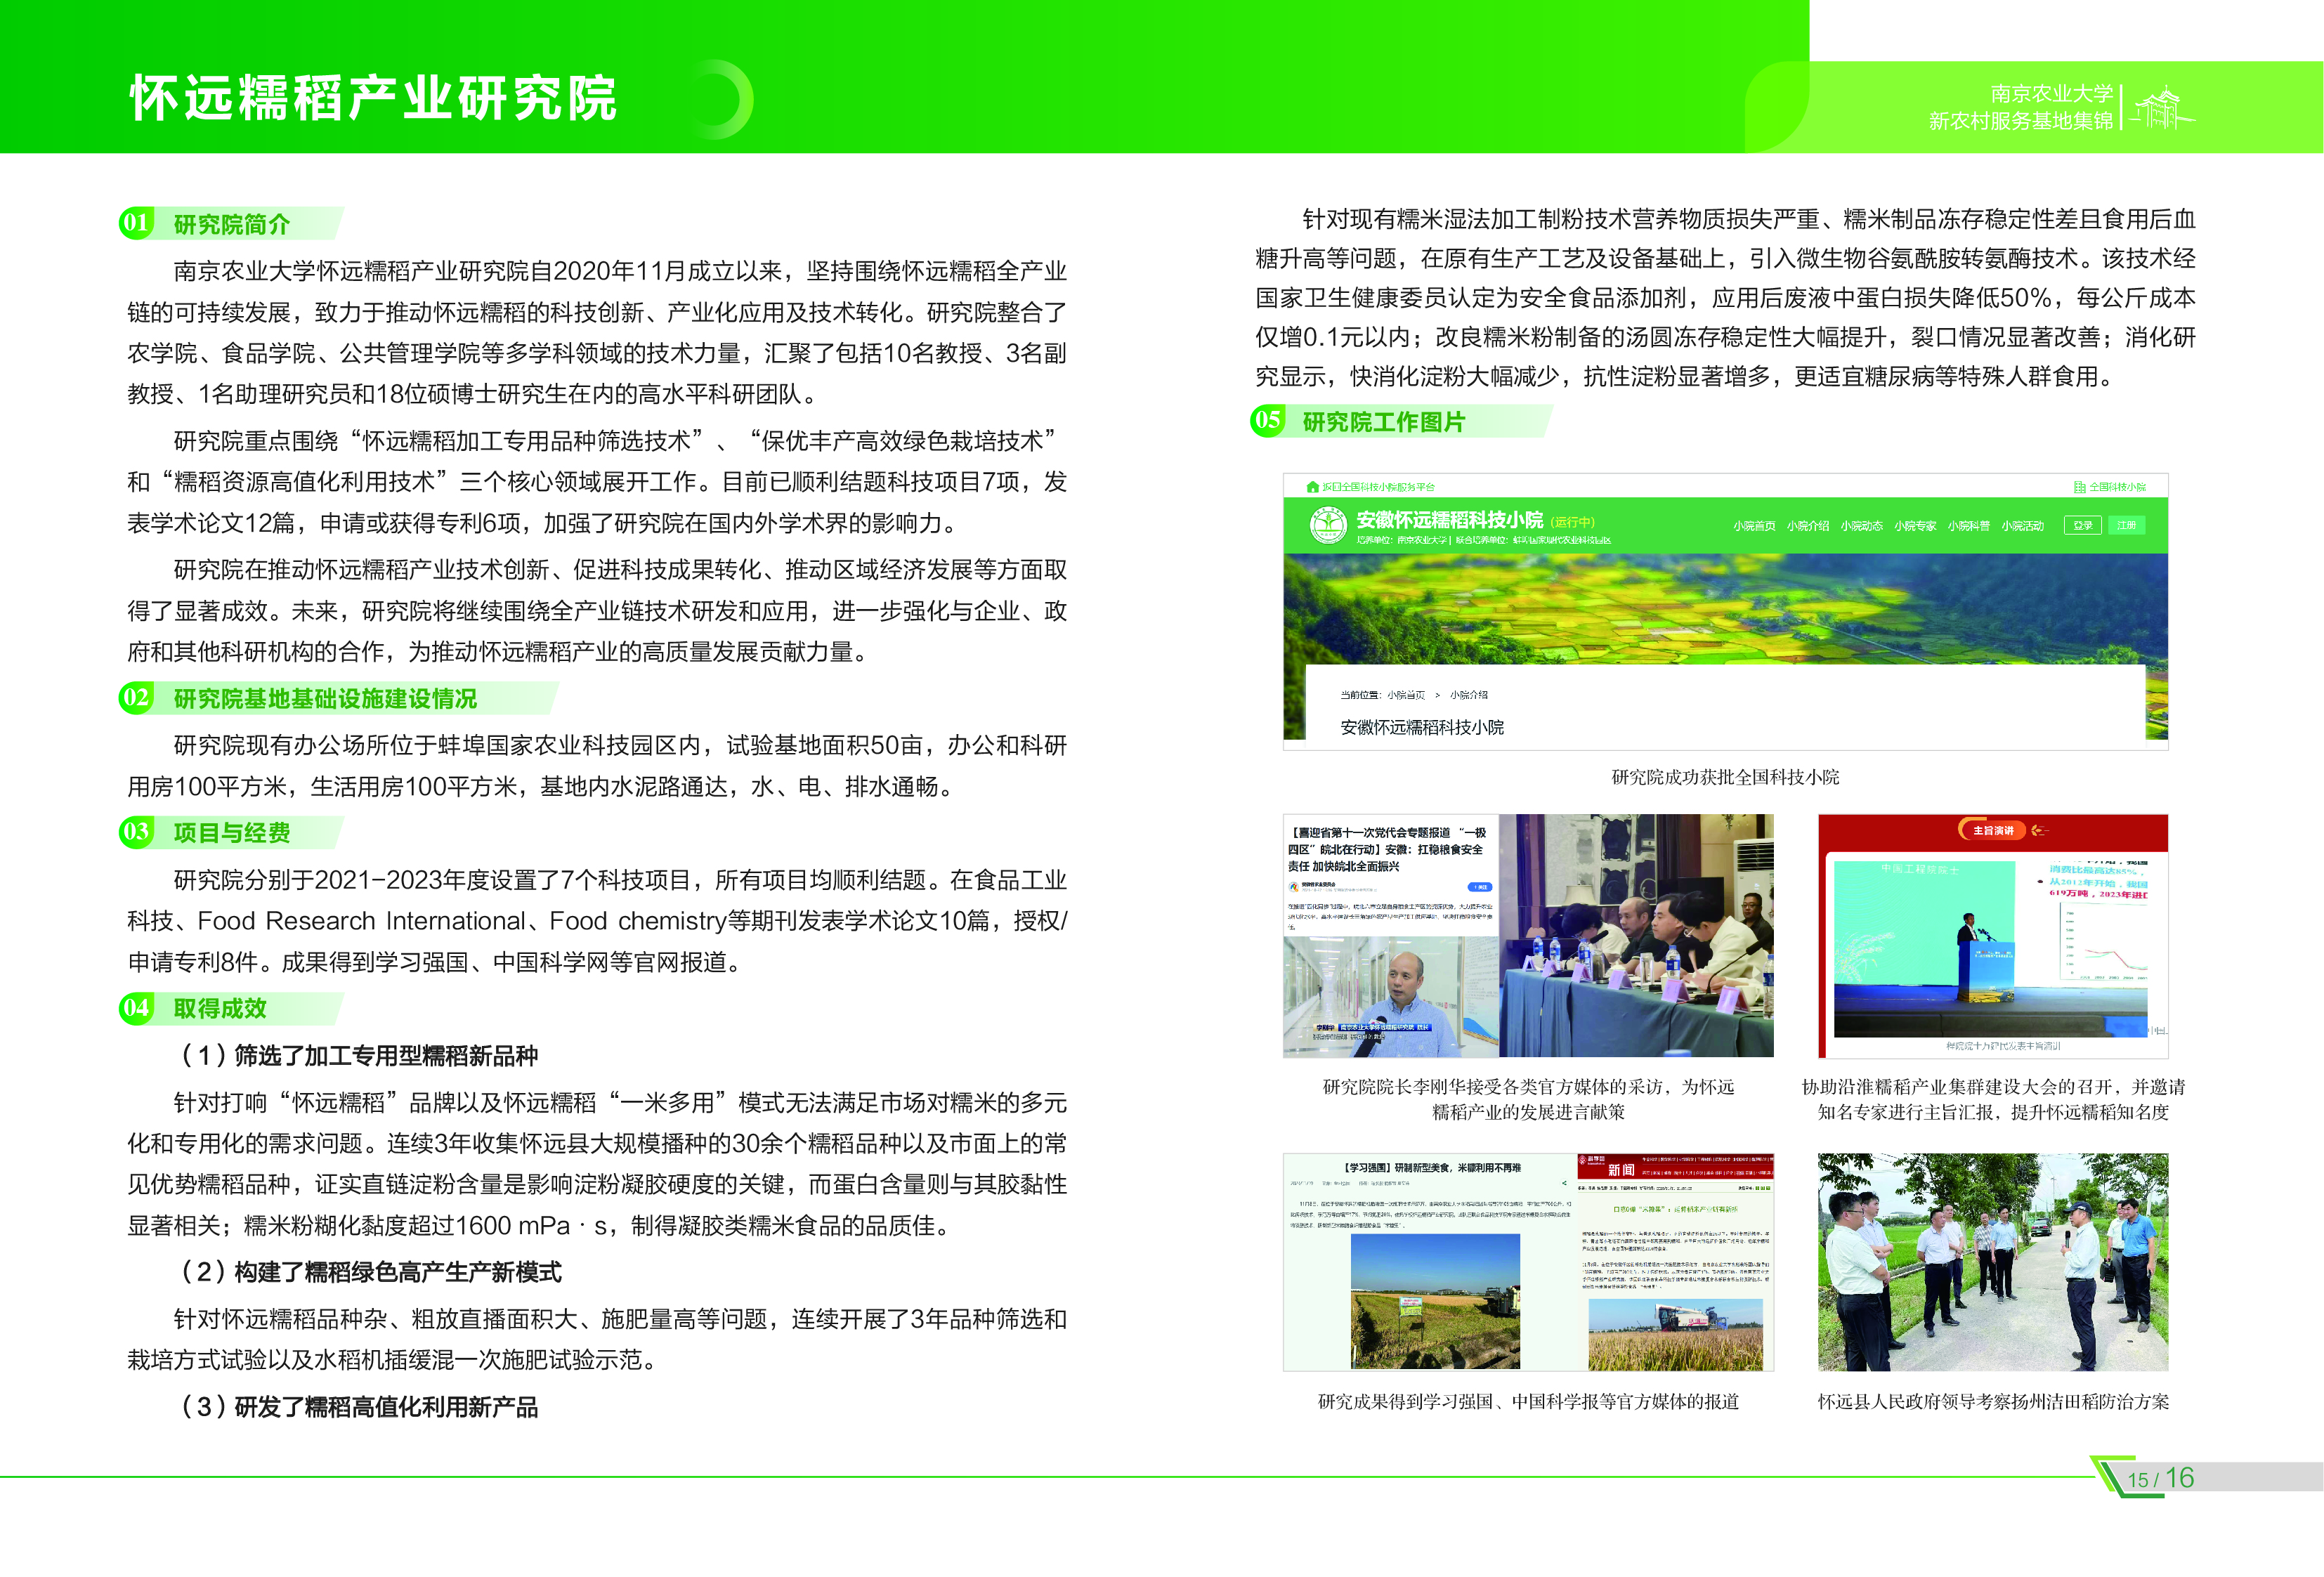Open the 小院首页 nav tab

[x=1754, y=526]
